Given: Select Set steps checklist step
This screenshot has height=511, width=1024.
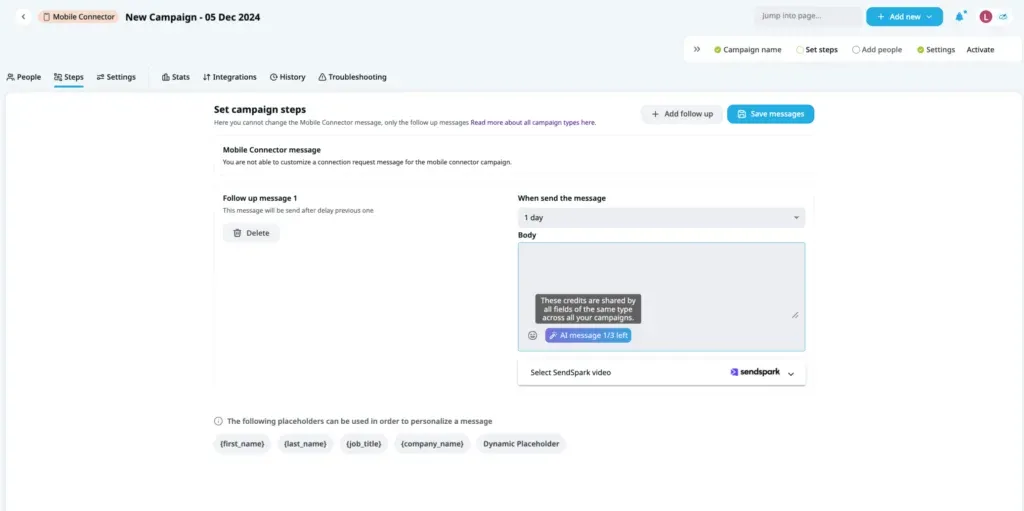Looking at the screenshot, I should tap(817, 50).
